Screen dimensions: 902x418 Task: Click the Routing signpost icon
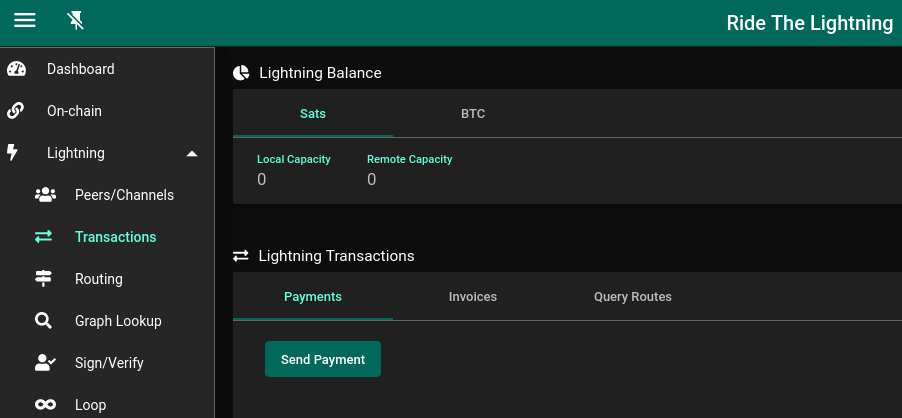click(44, 279)
